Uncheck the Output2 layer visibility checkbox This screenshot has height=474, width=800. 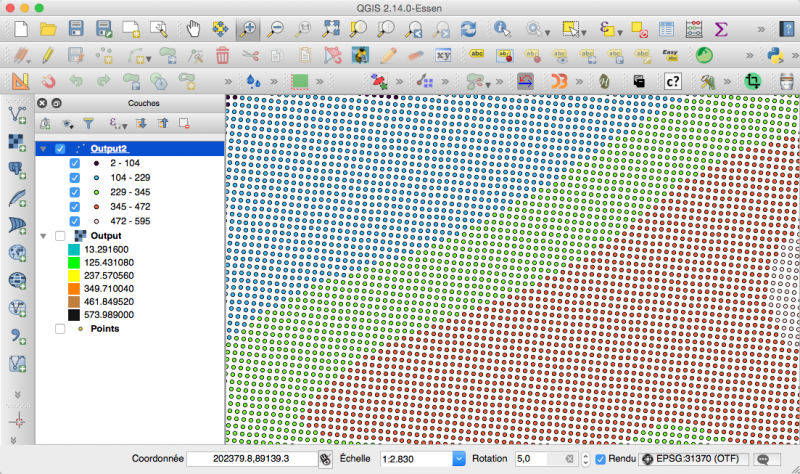(x=60, y=149)
